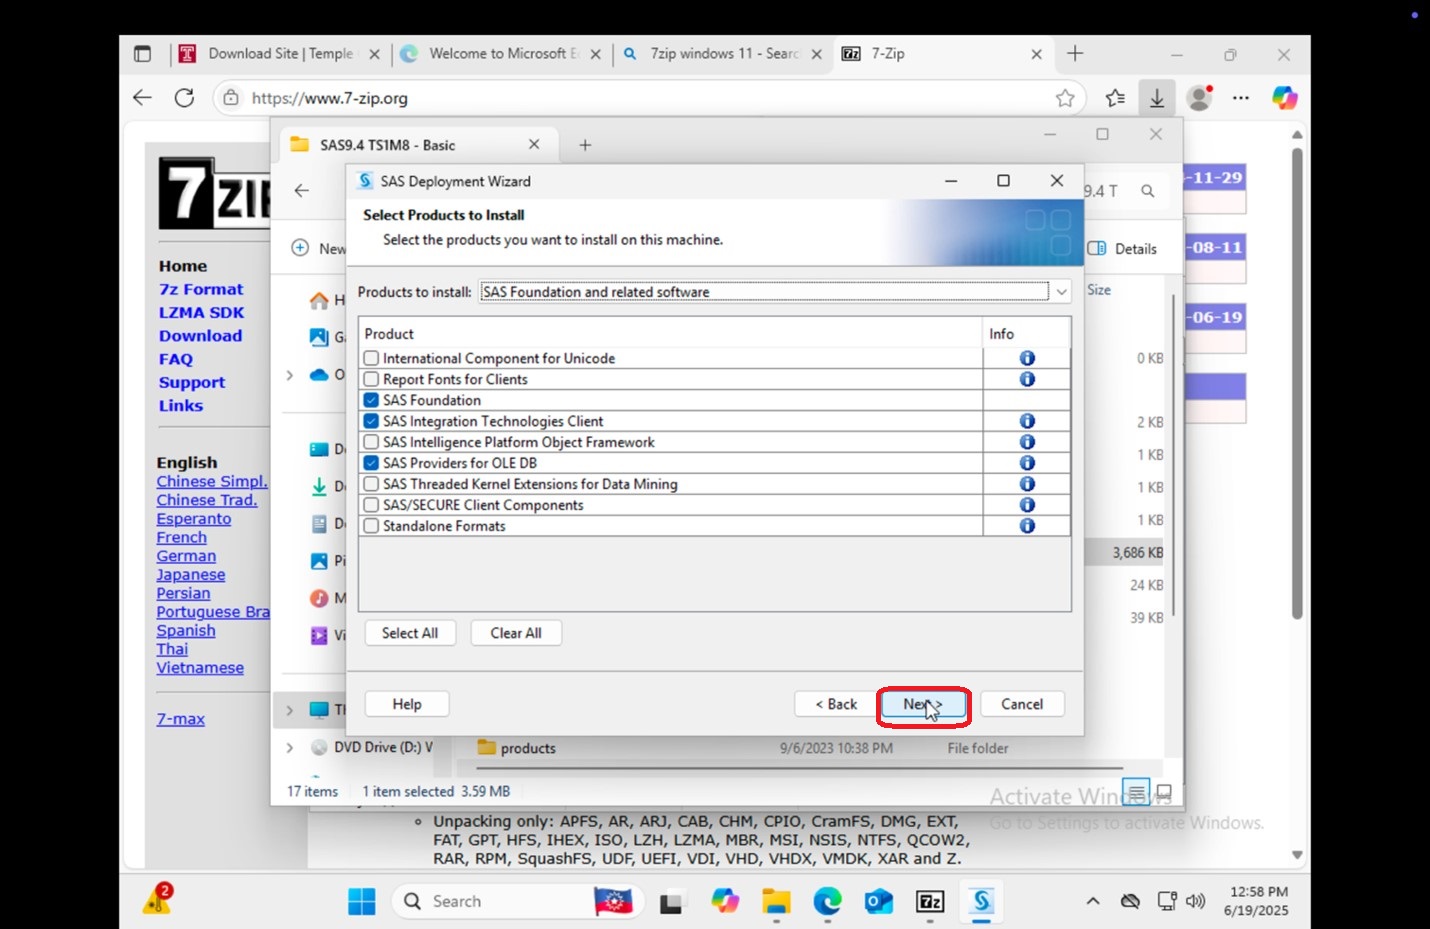Switch to Download Site Temple tab
The width and height of the screenshot is (1430, 929).
tap(280, 54)
